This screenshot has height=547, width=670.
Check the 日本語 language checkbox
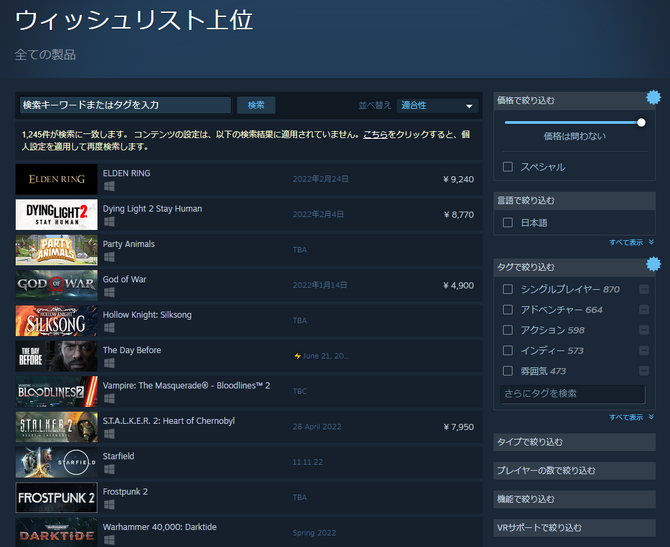point(508,222)
